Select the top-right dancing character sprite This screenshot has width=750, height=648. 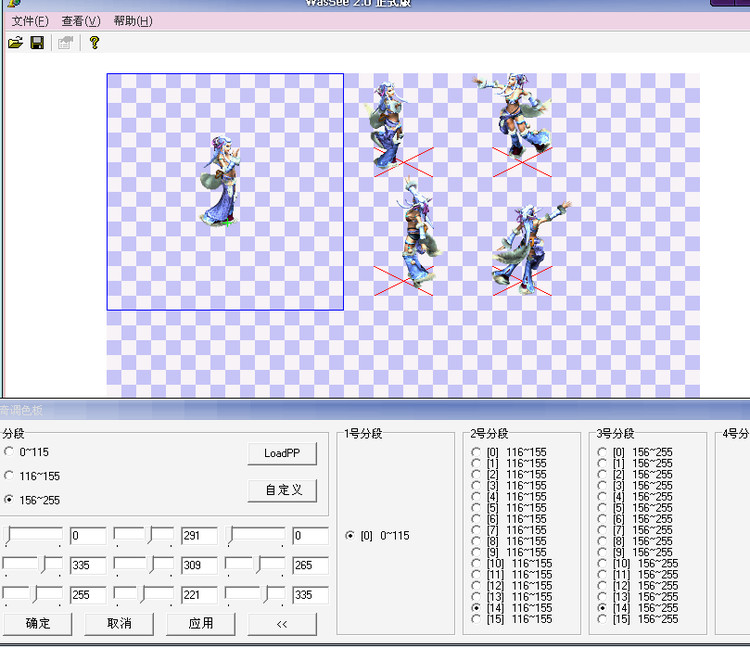[x=516, y=115]
